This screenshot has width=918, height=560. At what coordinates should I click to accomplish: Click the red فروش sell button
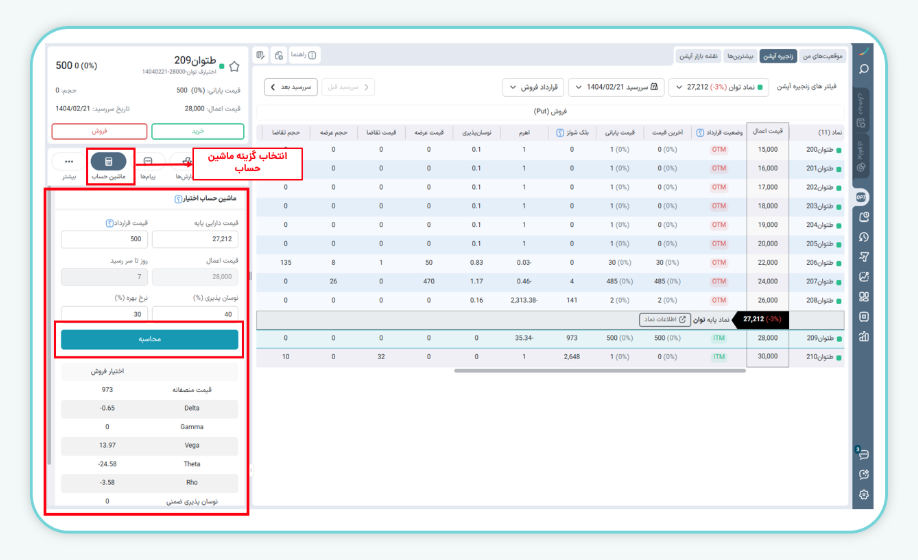99,131
